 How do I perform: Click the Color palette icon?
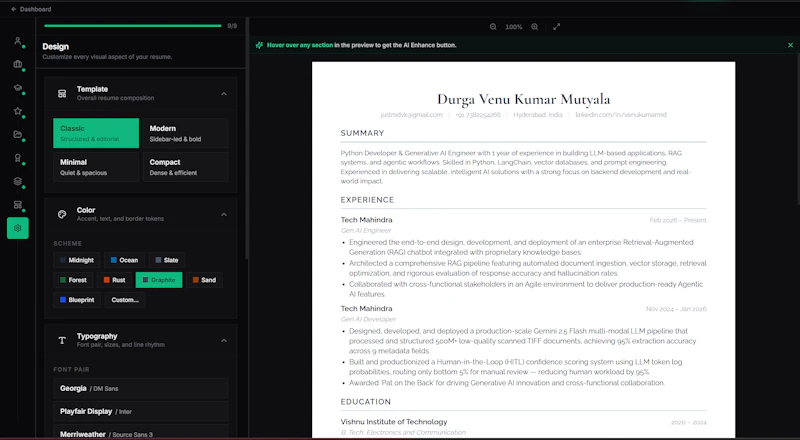(62, 214)
